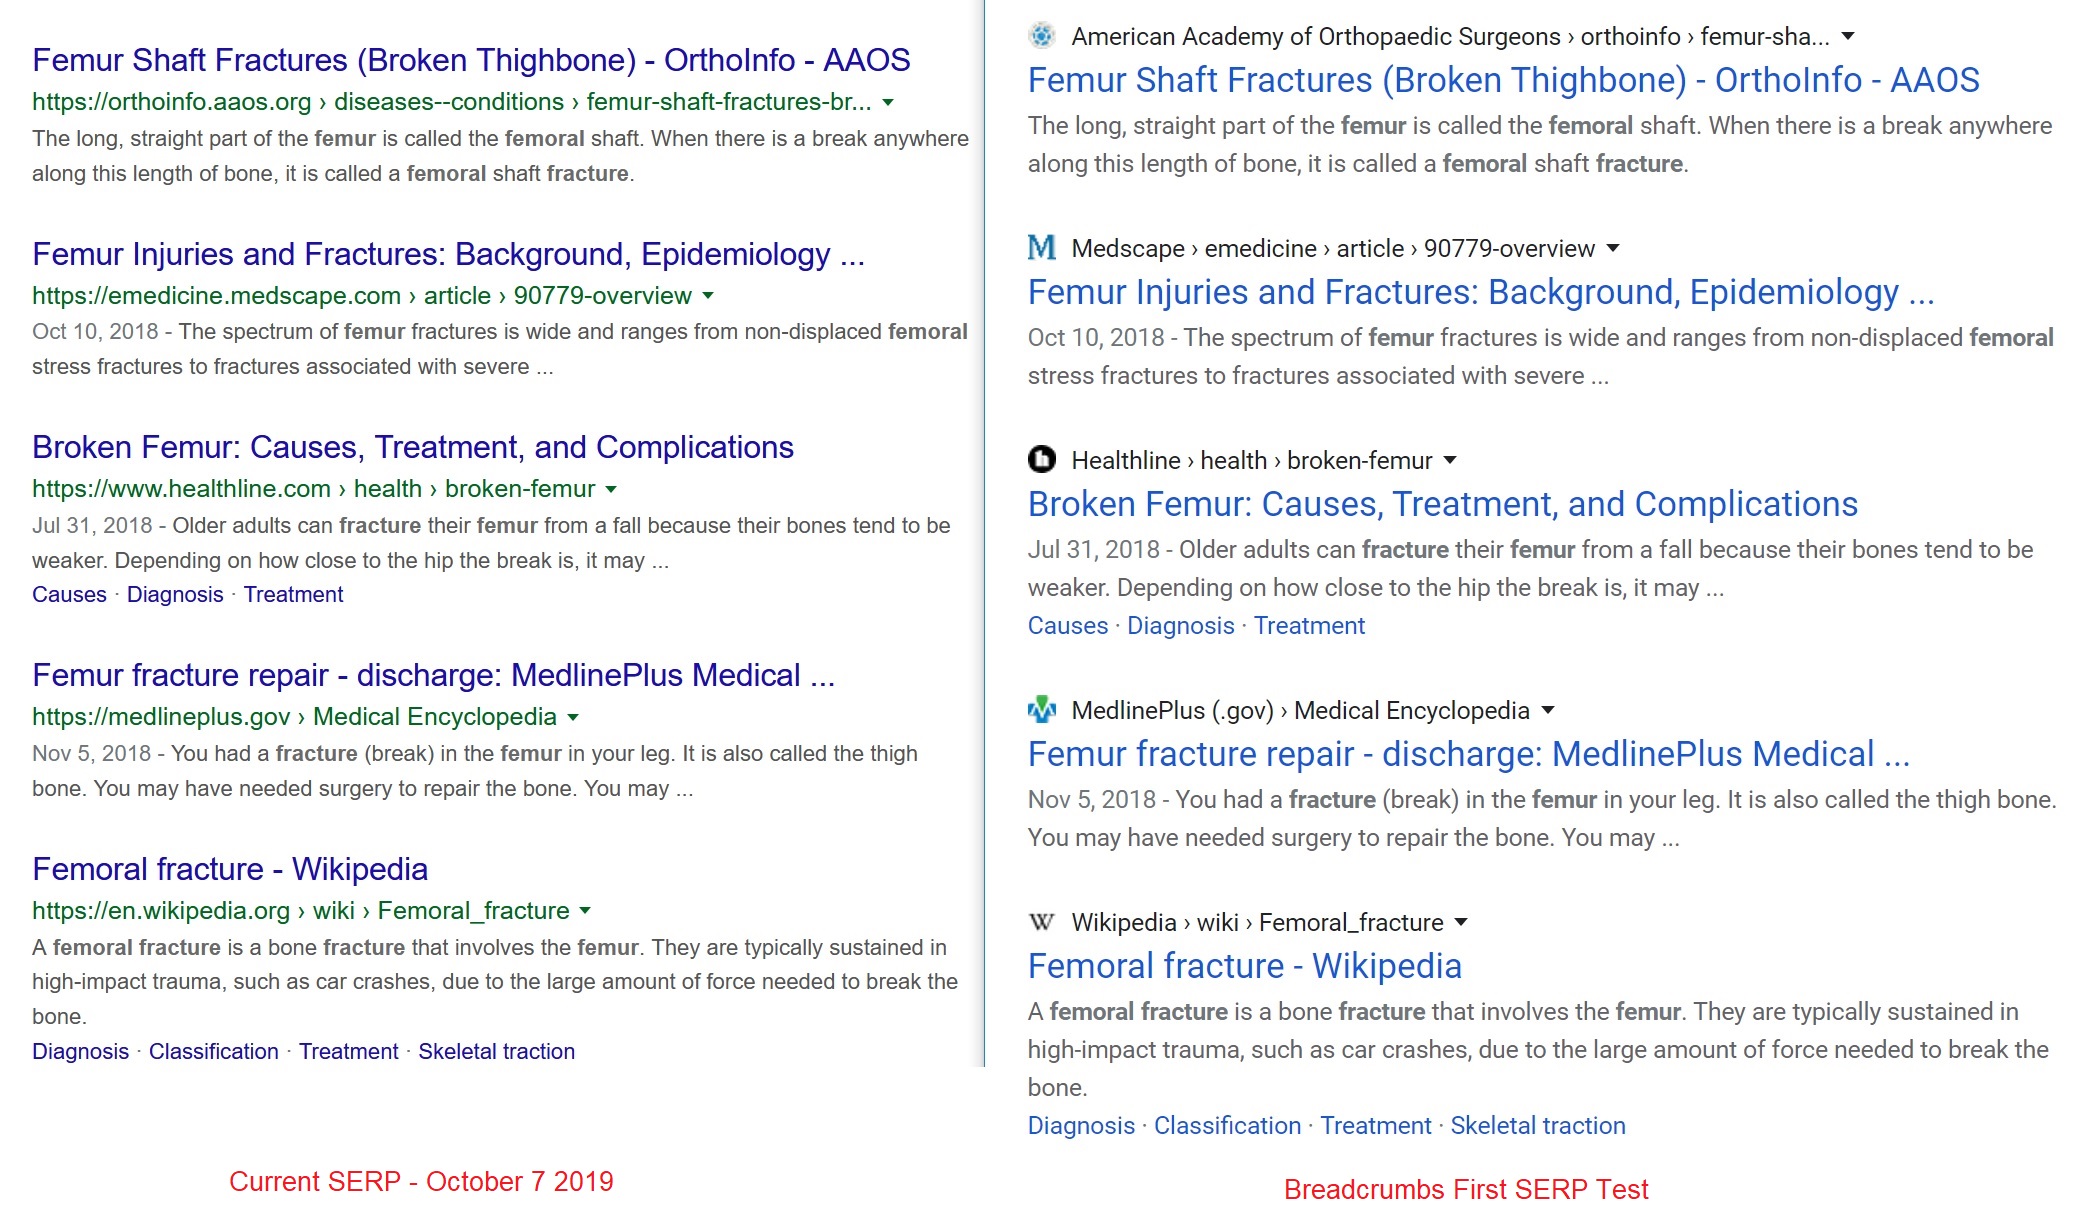Click 'Treatment' sitelink under Wikipedia in the Breadcrumbs test
2094x1215 pixels.
tap(1376, 1126)
